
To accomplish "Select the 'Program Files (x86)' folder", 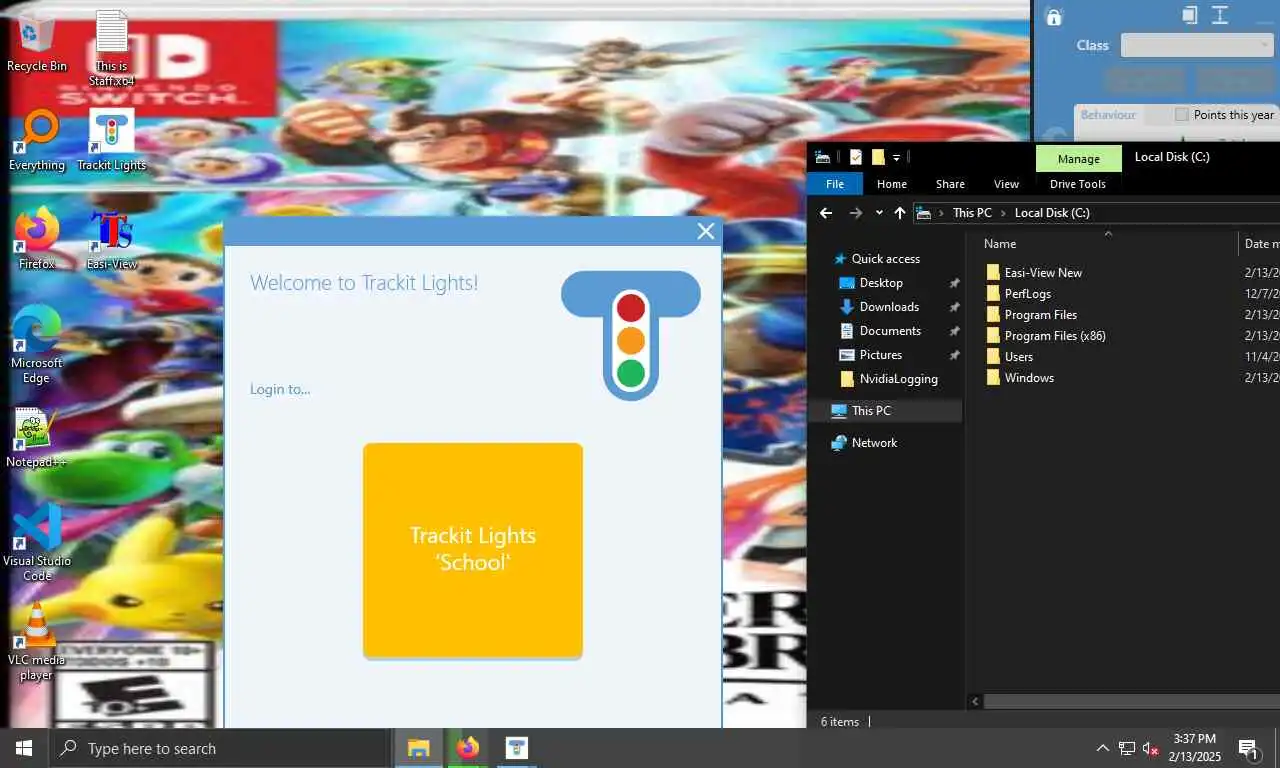I will 1055,336.
